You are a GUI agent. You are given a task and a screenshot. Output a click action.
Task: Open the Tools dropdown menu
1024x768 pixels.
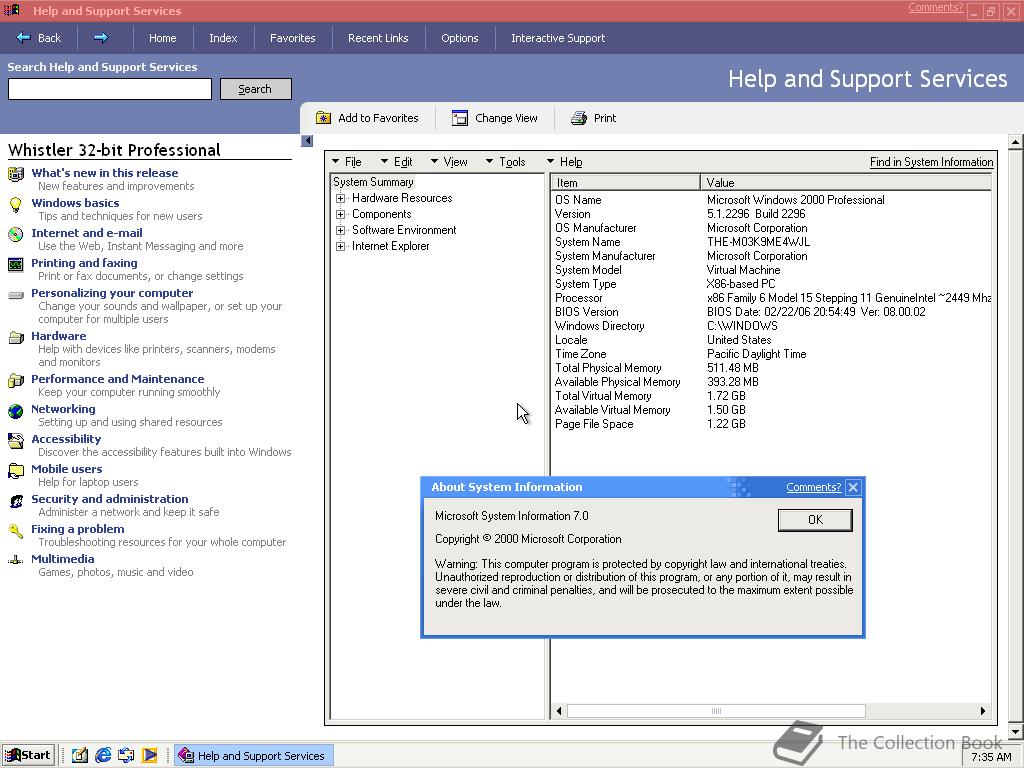pos(505,162)
